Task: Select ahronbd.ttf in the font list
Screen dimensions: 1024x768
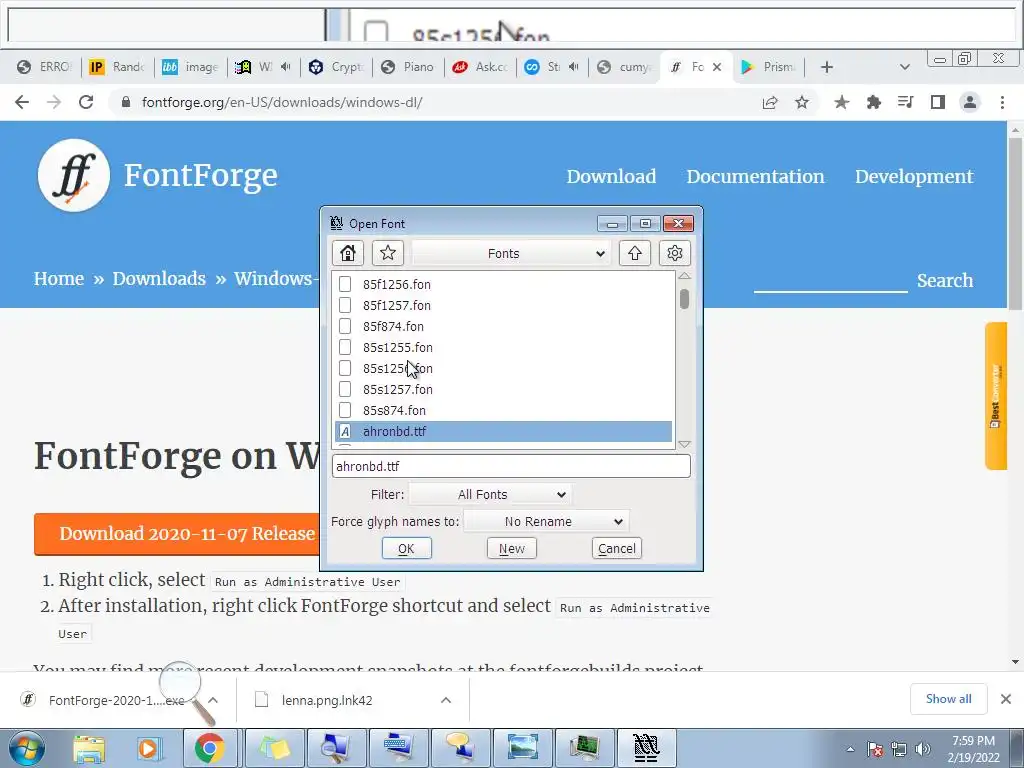Action: click(x=504, y=431)
